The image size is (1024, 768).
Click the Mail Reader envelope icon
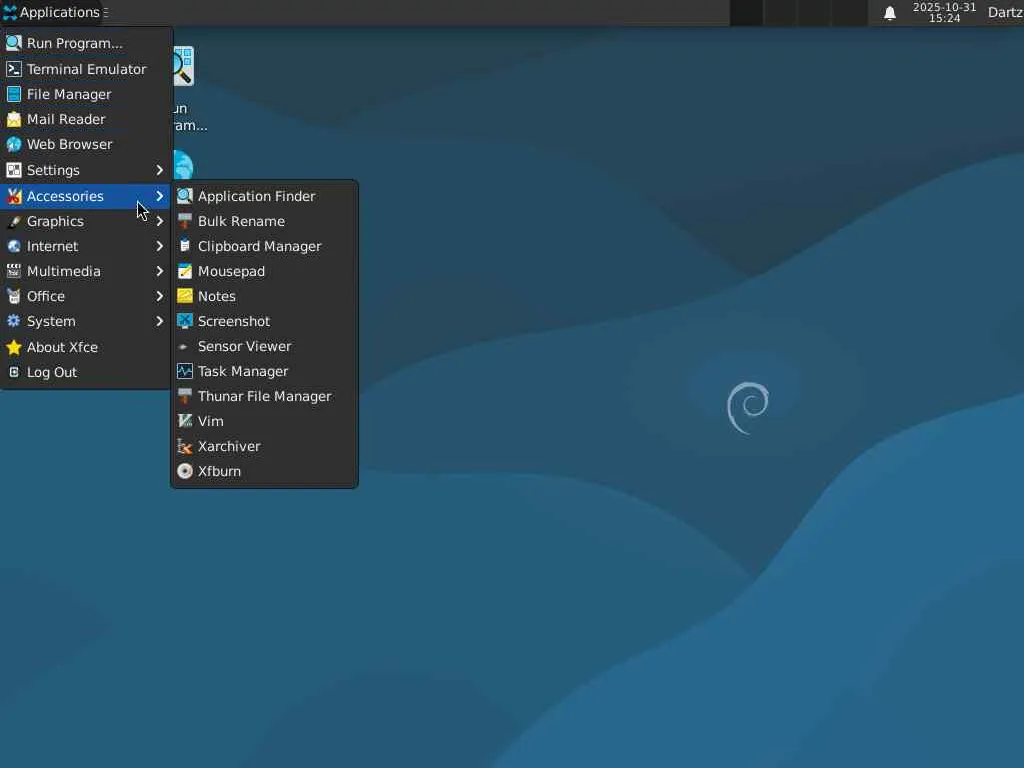point(14,120)
